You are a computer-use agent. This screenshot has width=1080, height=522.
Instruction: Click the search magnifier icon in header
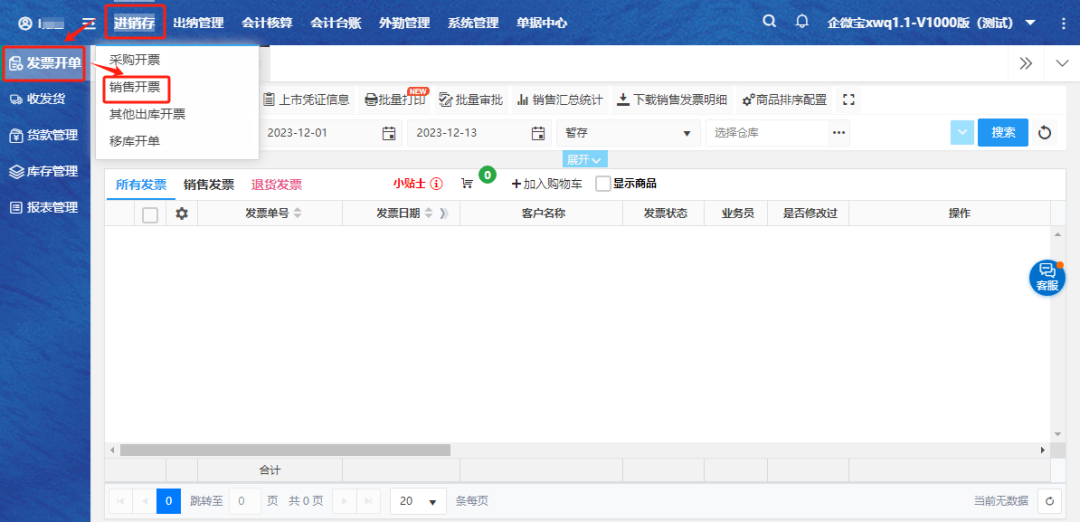click(768, 21)
